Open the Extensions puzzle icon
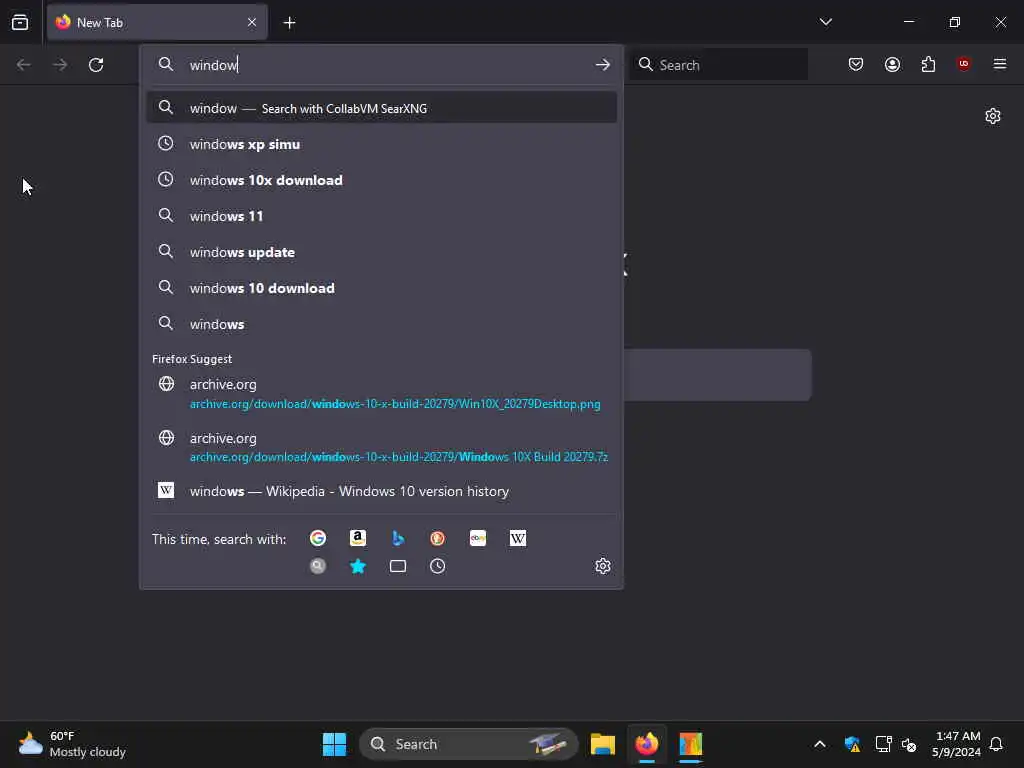1024x768 pixels. tap(928, 64)
